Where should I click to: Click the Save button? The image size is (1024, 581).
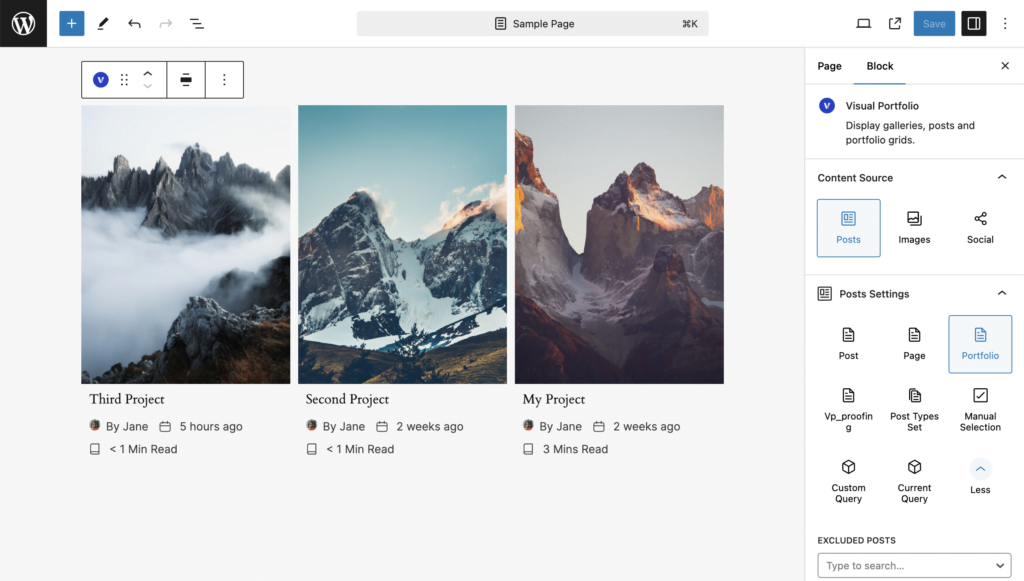coord(934,23)
